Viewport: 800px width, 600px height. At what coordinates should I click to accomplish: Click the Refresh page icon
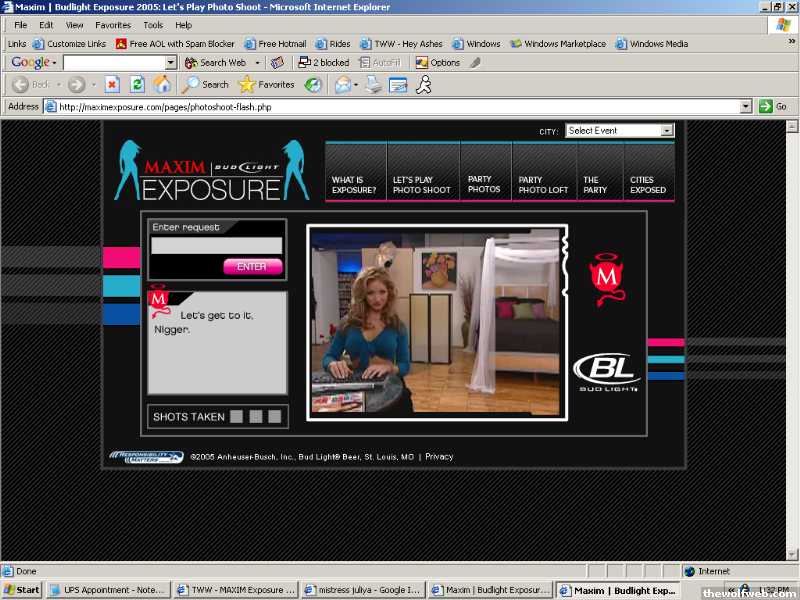tap(138, 85)
